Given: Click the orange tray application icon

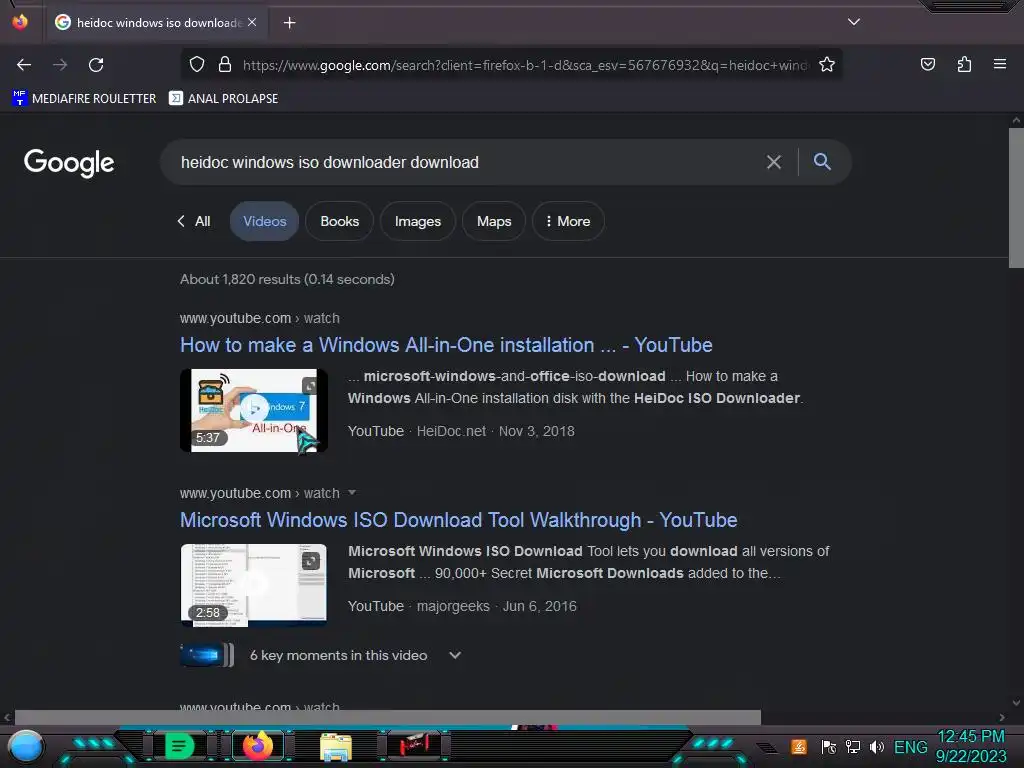Looking at the screenshot, I should point(799,746).
